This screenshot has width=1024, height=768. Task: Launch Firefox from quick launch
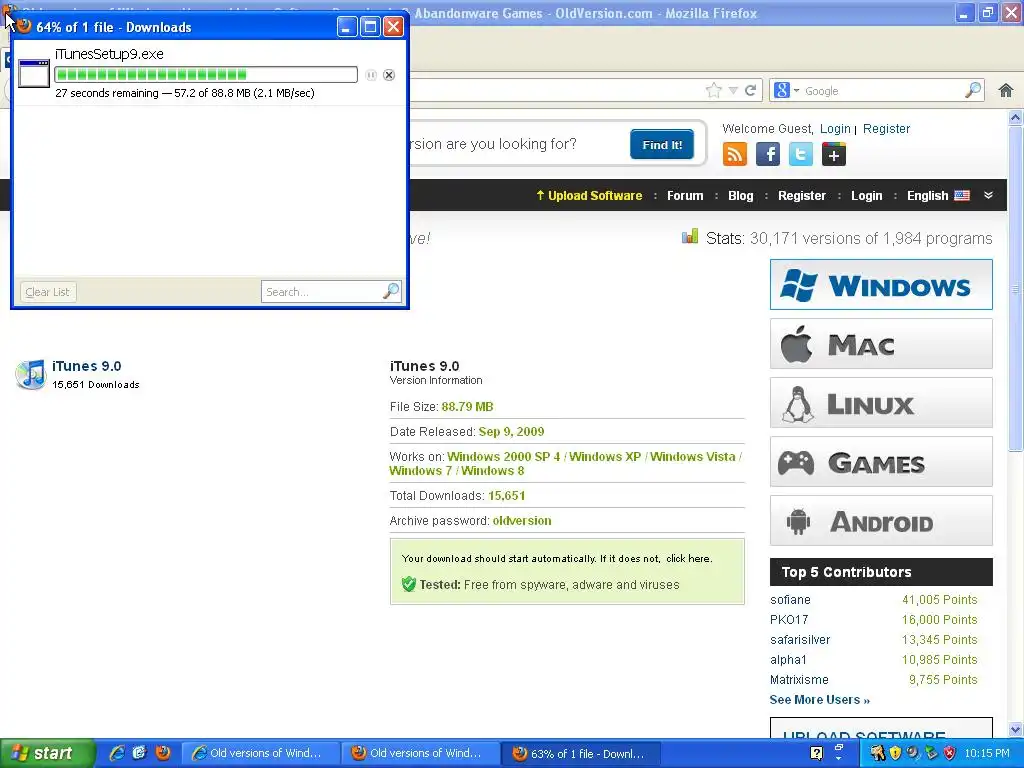[x=163, y=753]
